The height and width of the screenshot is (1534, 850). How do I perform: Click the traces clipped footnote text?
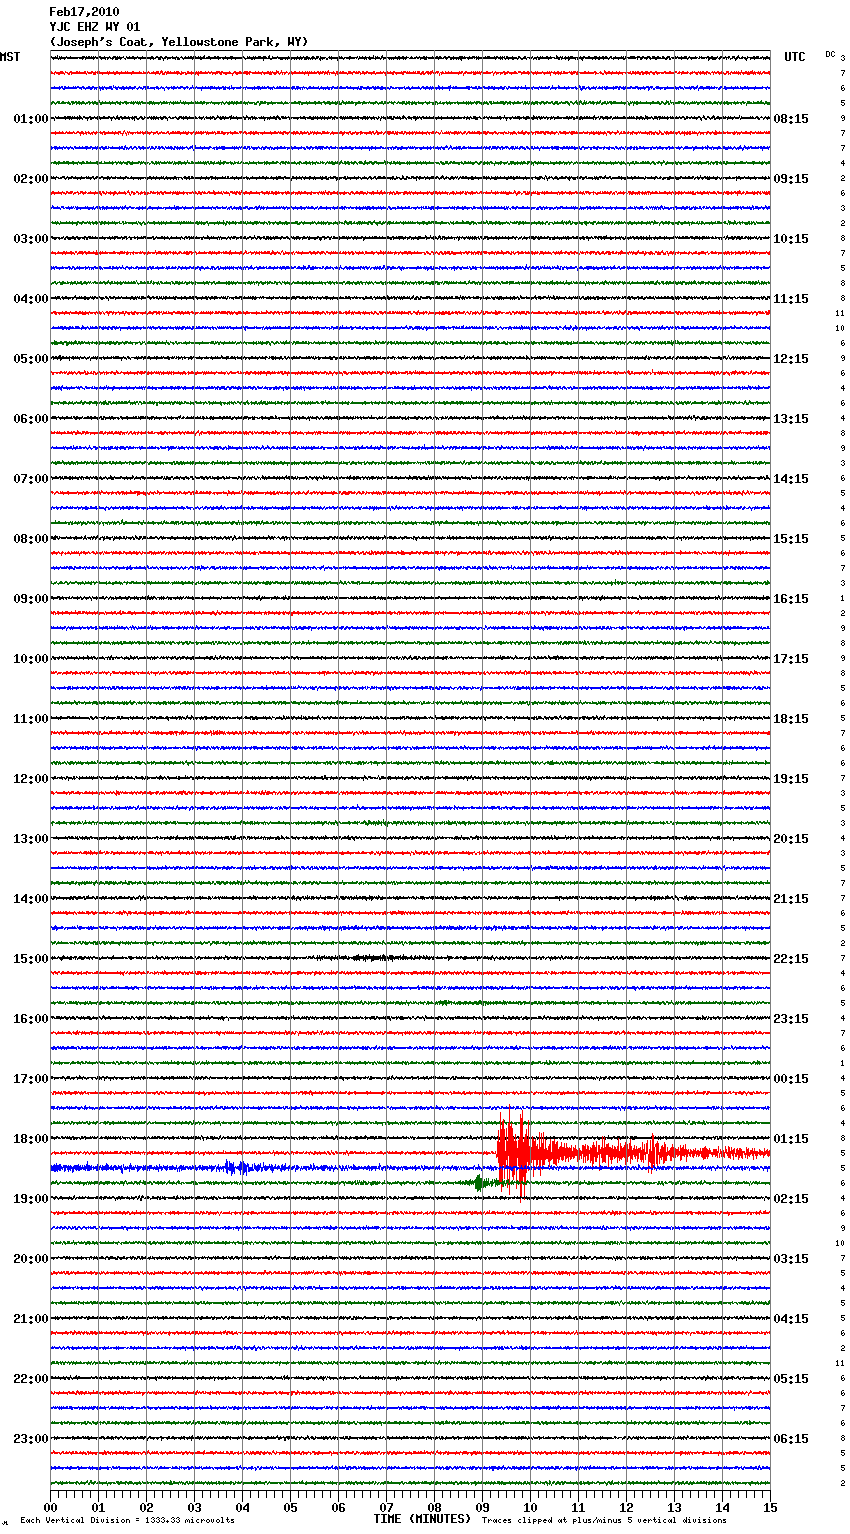[604, 1520]
